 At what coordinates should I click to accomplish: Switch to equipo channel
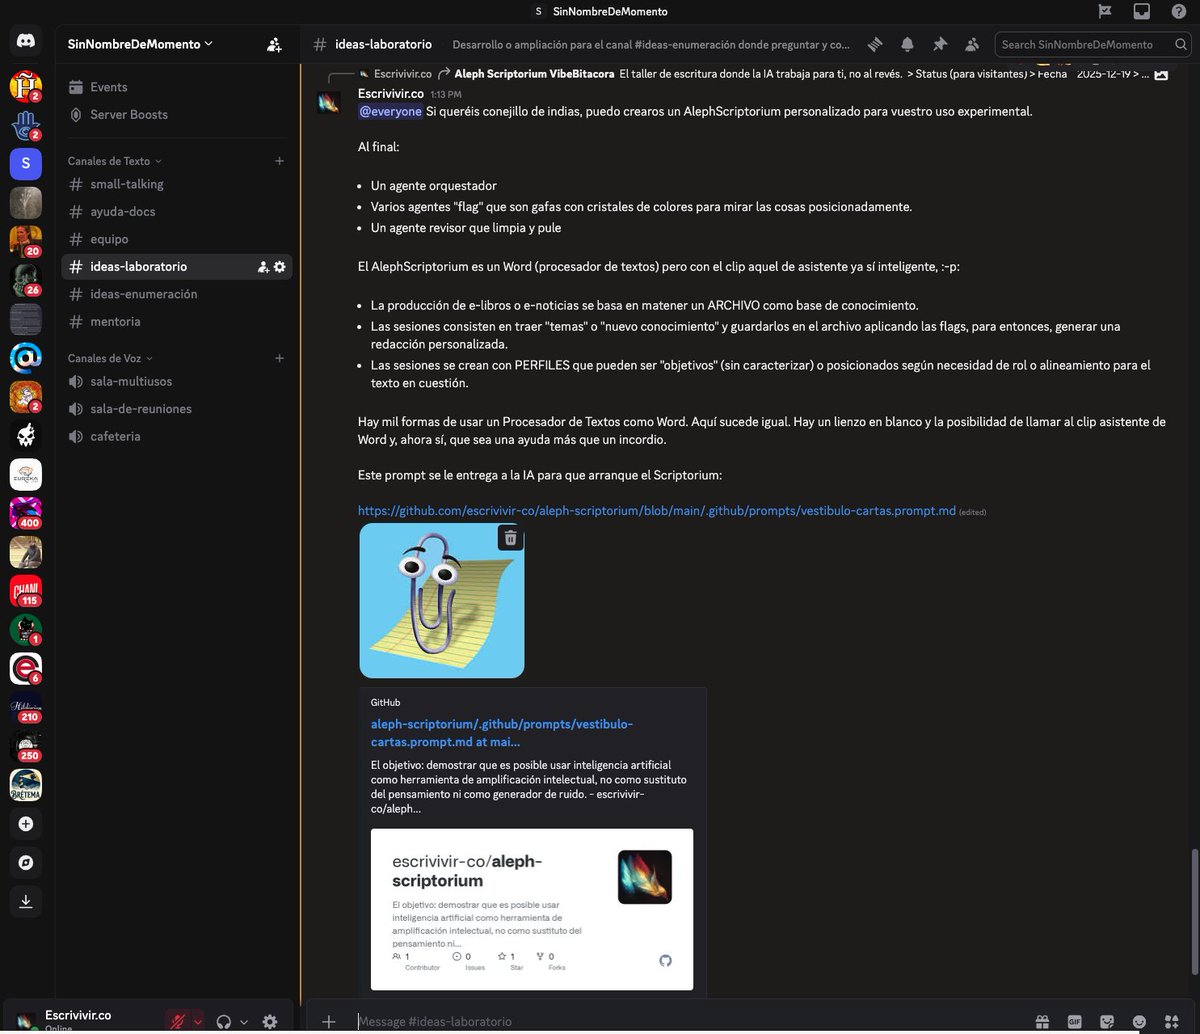(x=177, y=239)
